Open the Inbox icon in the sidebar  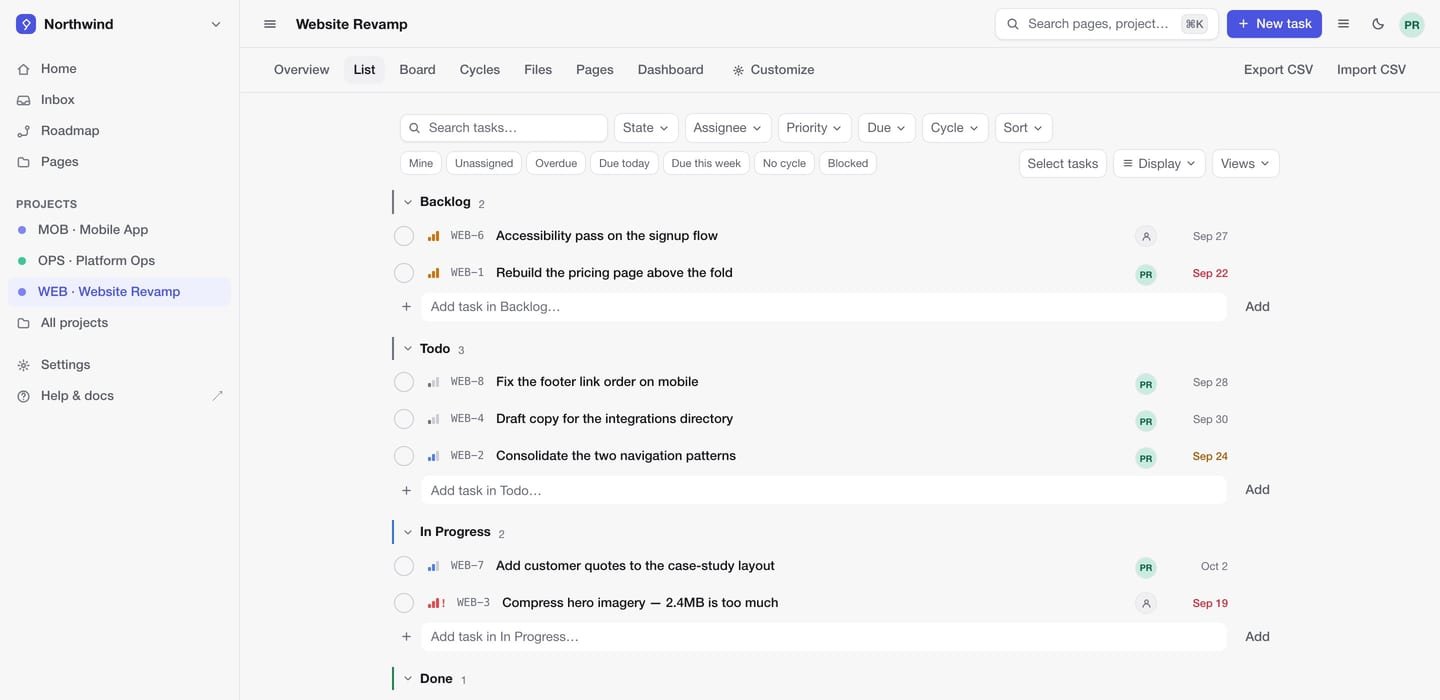coord(24,100)
